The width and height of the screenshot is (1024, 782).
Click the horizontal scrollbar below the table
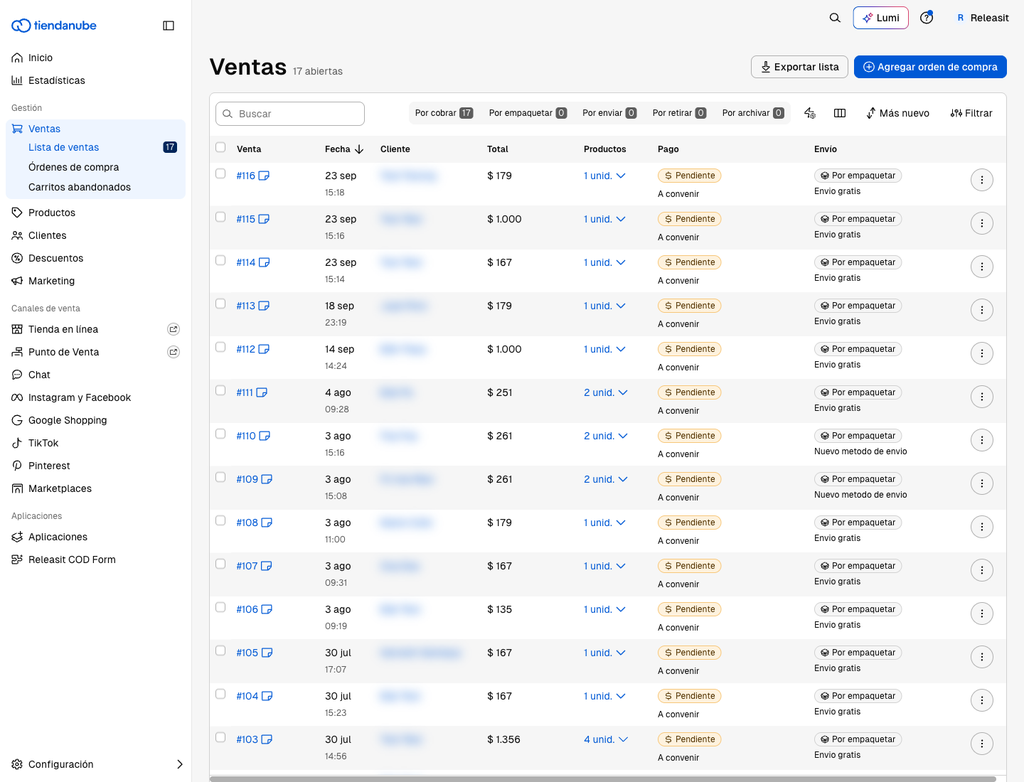[603, 779]
